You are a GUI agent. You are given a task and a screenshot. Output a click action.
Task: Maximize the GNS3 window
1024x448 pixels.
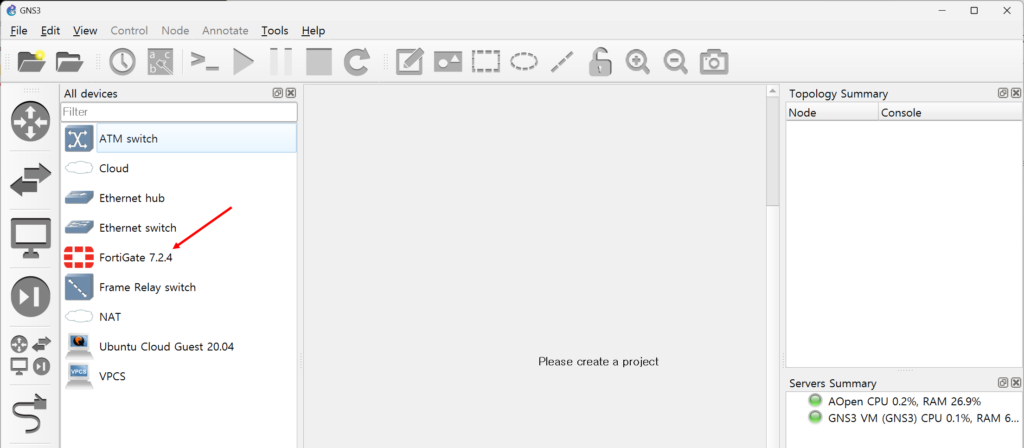click(974, 10)
